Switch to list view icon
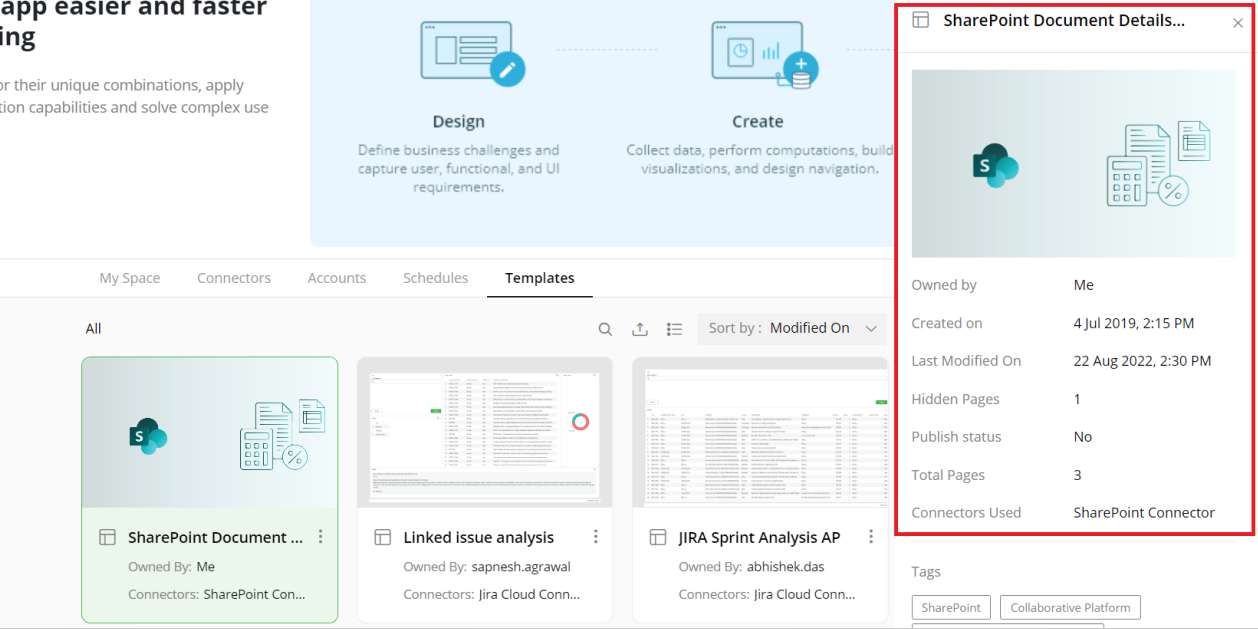This screenshot has width=1258, height=629. point(675,329)
